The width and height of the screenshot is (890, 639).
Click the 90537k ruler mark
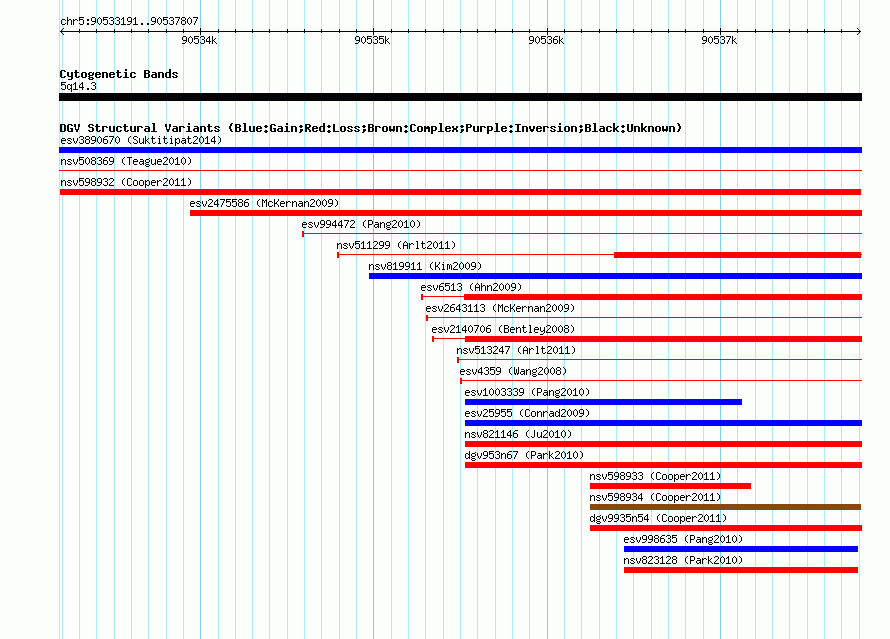(719, 40)
